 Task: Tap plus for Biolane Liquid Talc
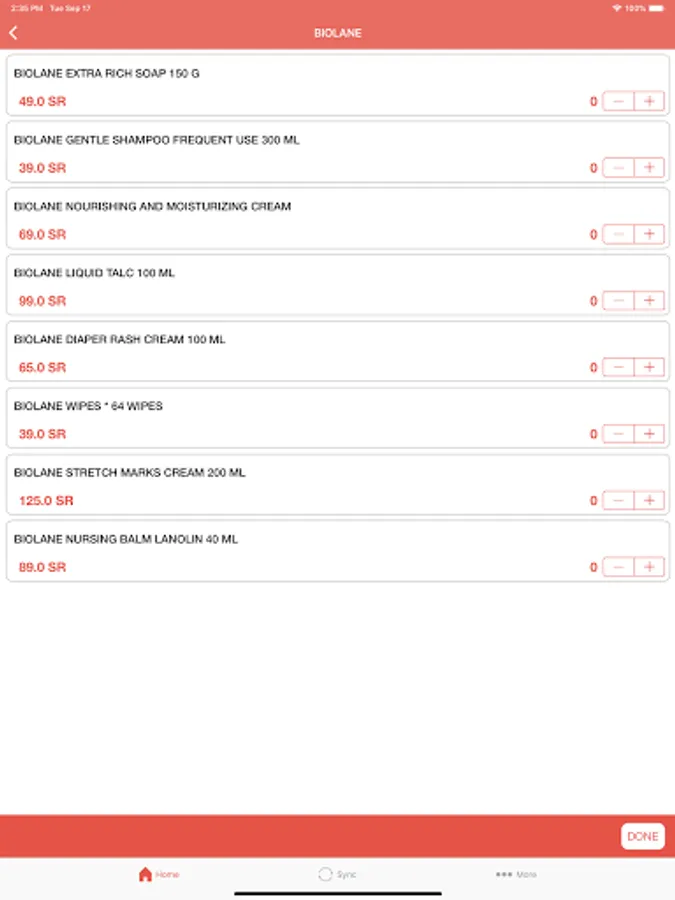click(x=649, y=301)
